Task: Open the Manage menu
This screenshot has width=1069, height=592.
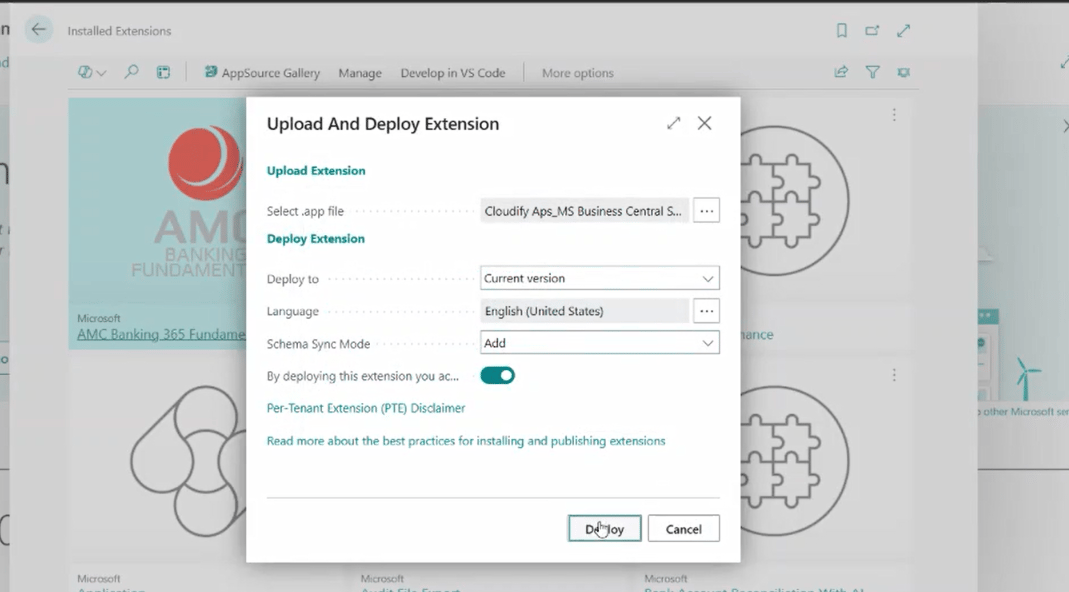Action: [x=360, y=73]
